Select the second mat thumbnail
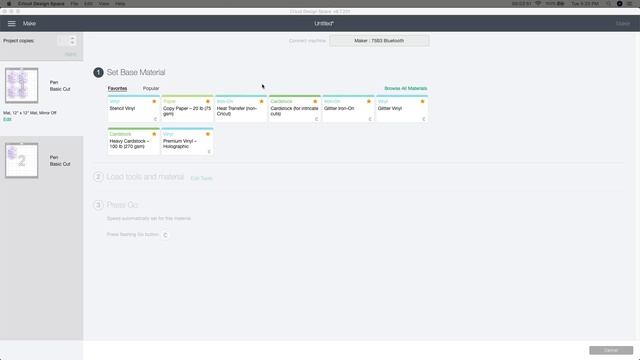The width and height of the screenshot is (640, 360). (22, 160)
